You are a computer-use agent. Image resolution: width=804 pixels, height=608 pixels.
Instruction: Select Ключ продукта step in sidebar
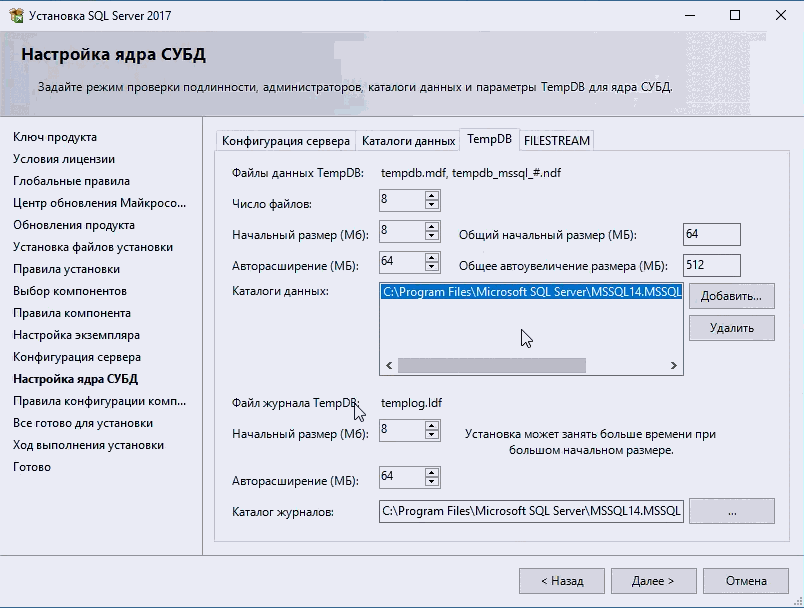(55, 137)
